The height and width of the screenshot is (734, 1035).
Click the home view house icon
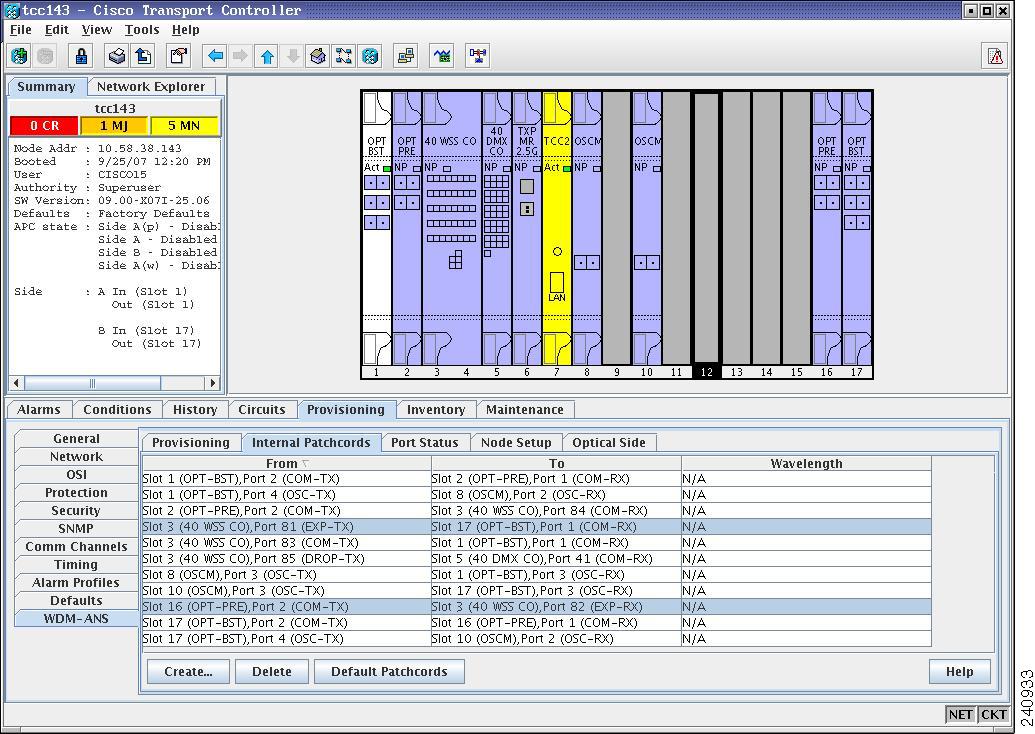point(317,56)
